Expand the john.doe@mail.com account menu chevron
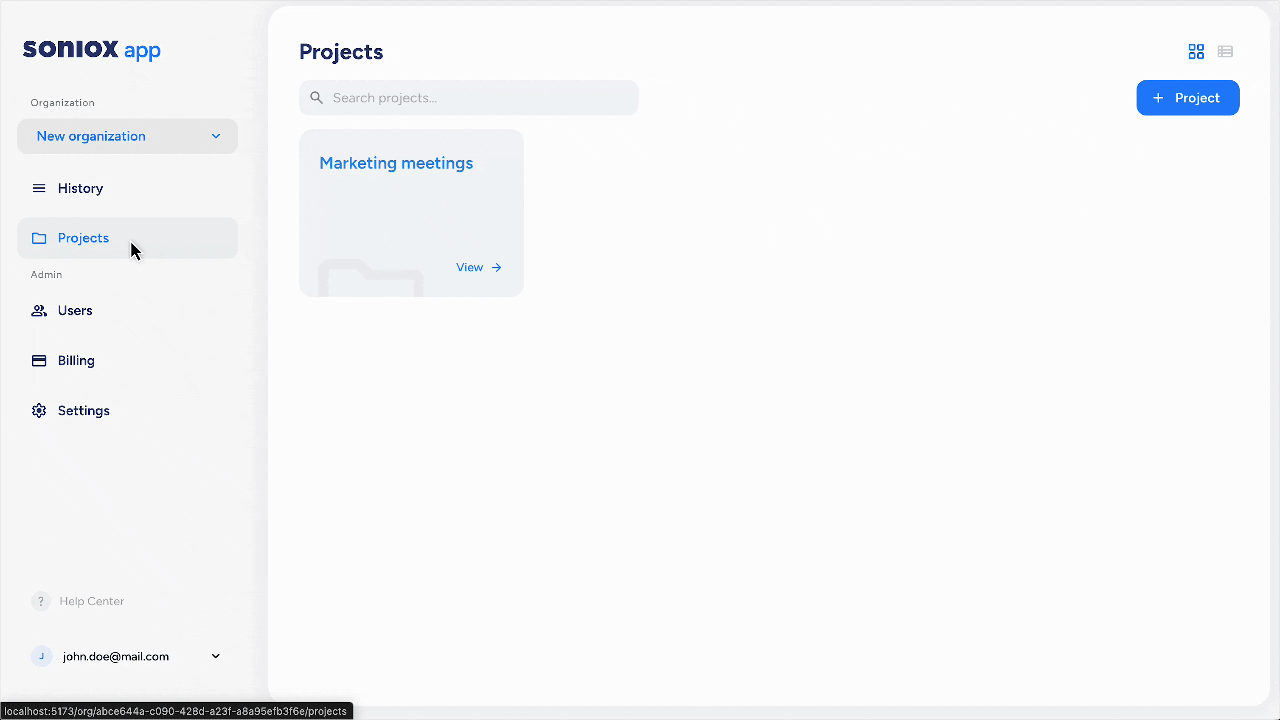This screenshot has width=1280, height=720. [215, 656]
